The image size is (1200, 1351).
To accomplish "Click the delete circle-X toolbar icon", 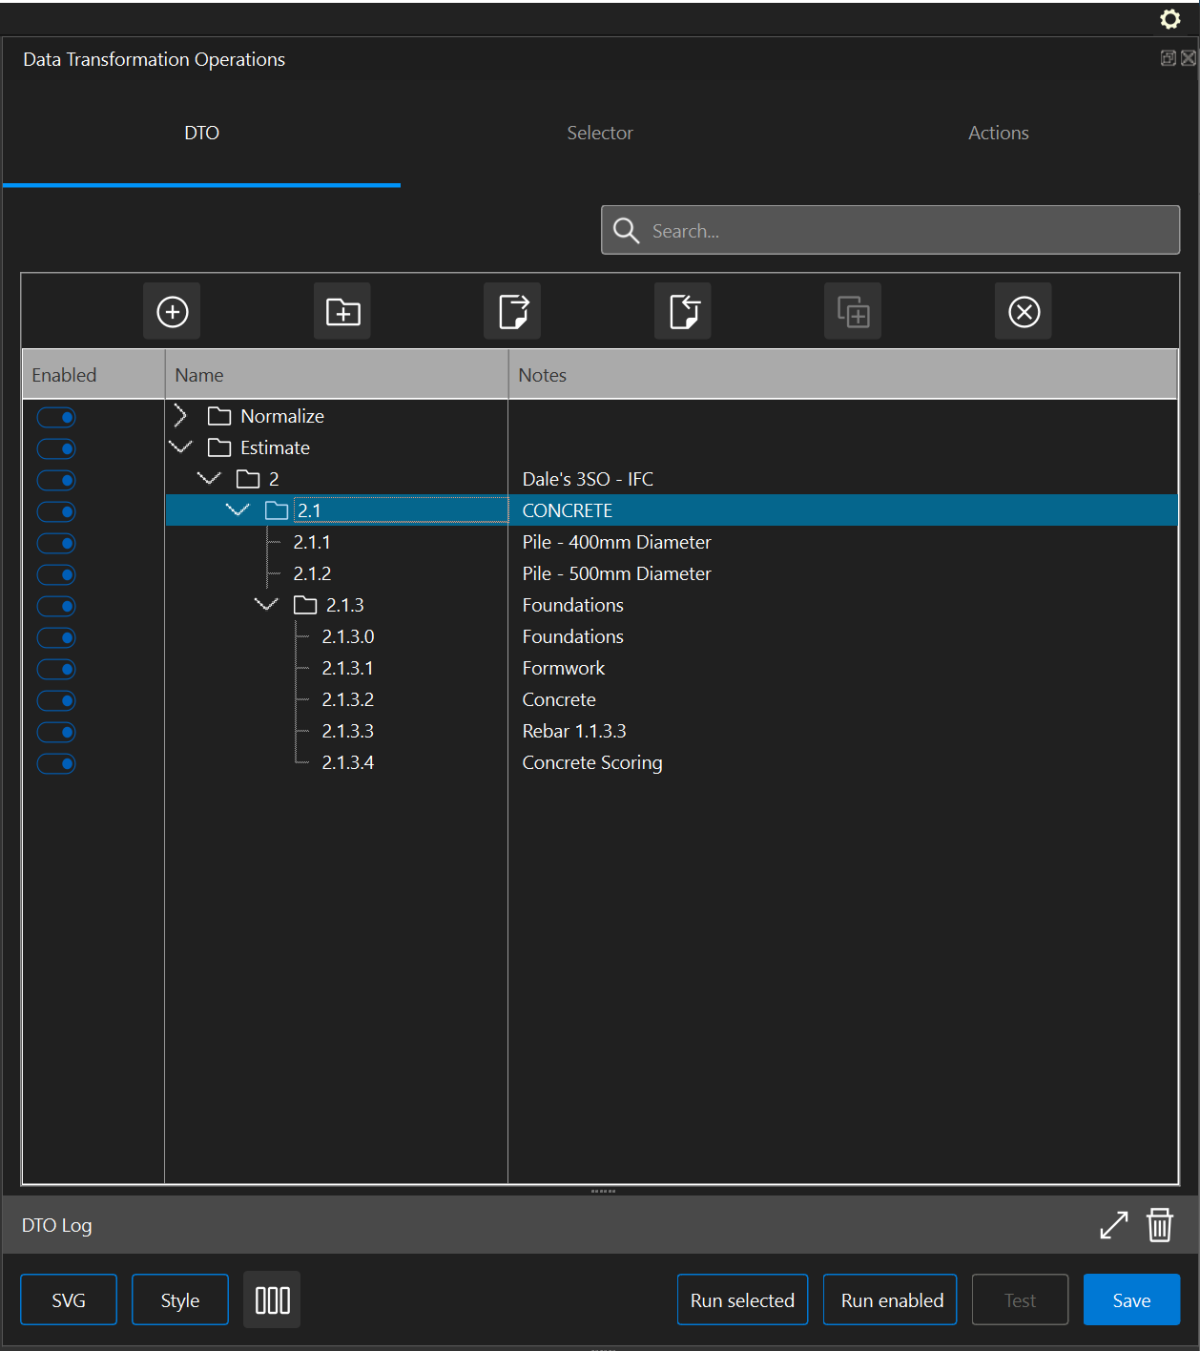I will (1024, 312).
